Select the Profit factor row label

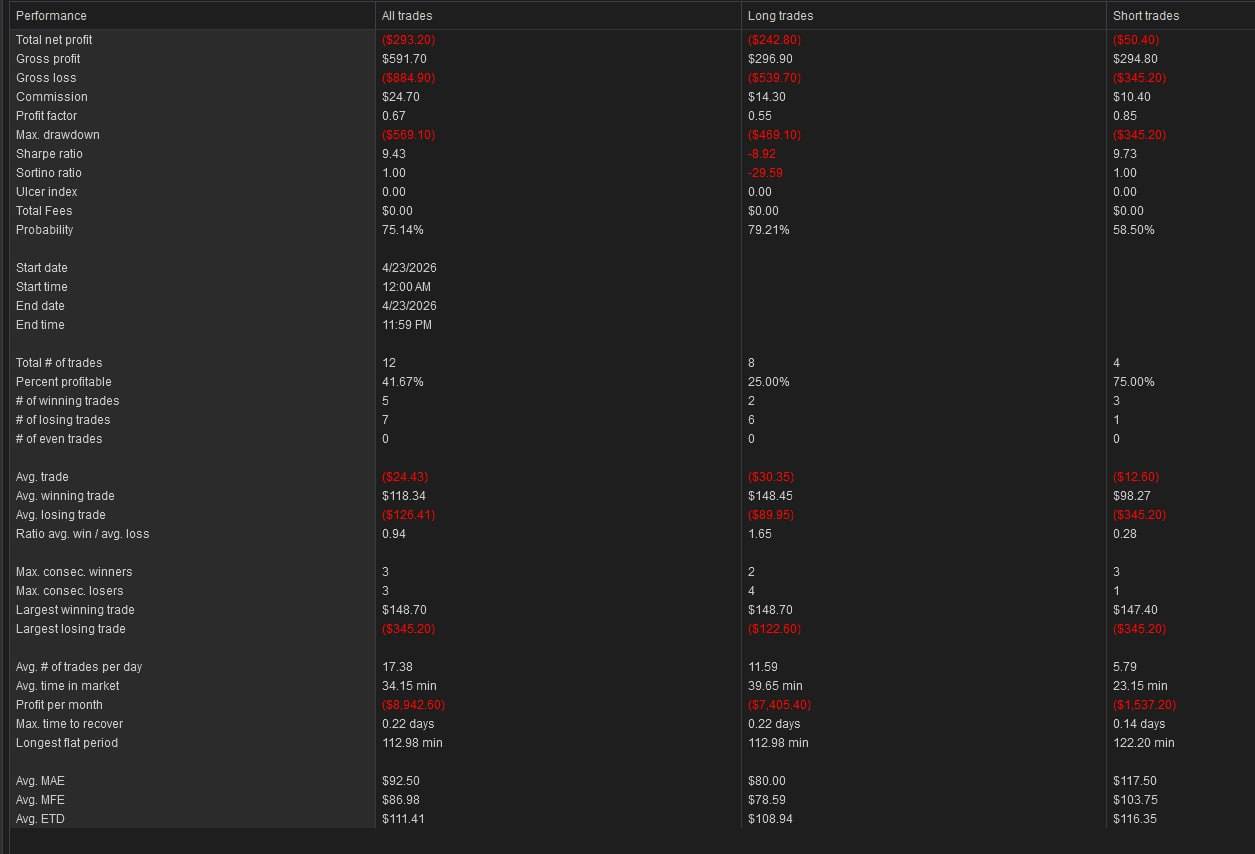click(x=46, y=116)
